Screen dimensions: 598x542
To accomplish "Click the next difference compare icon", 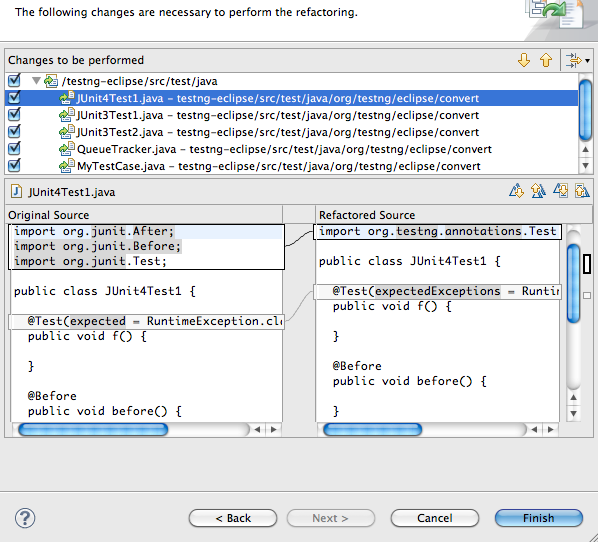I will coord(516,191).
